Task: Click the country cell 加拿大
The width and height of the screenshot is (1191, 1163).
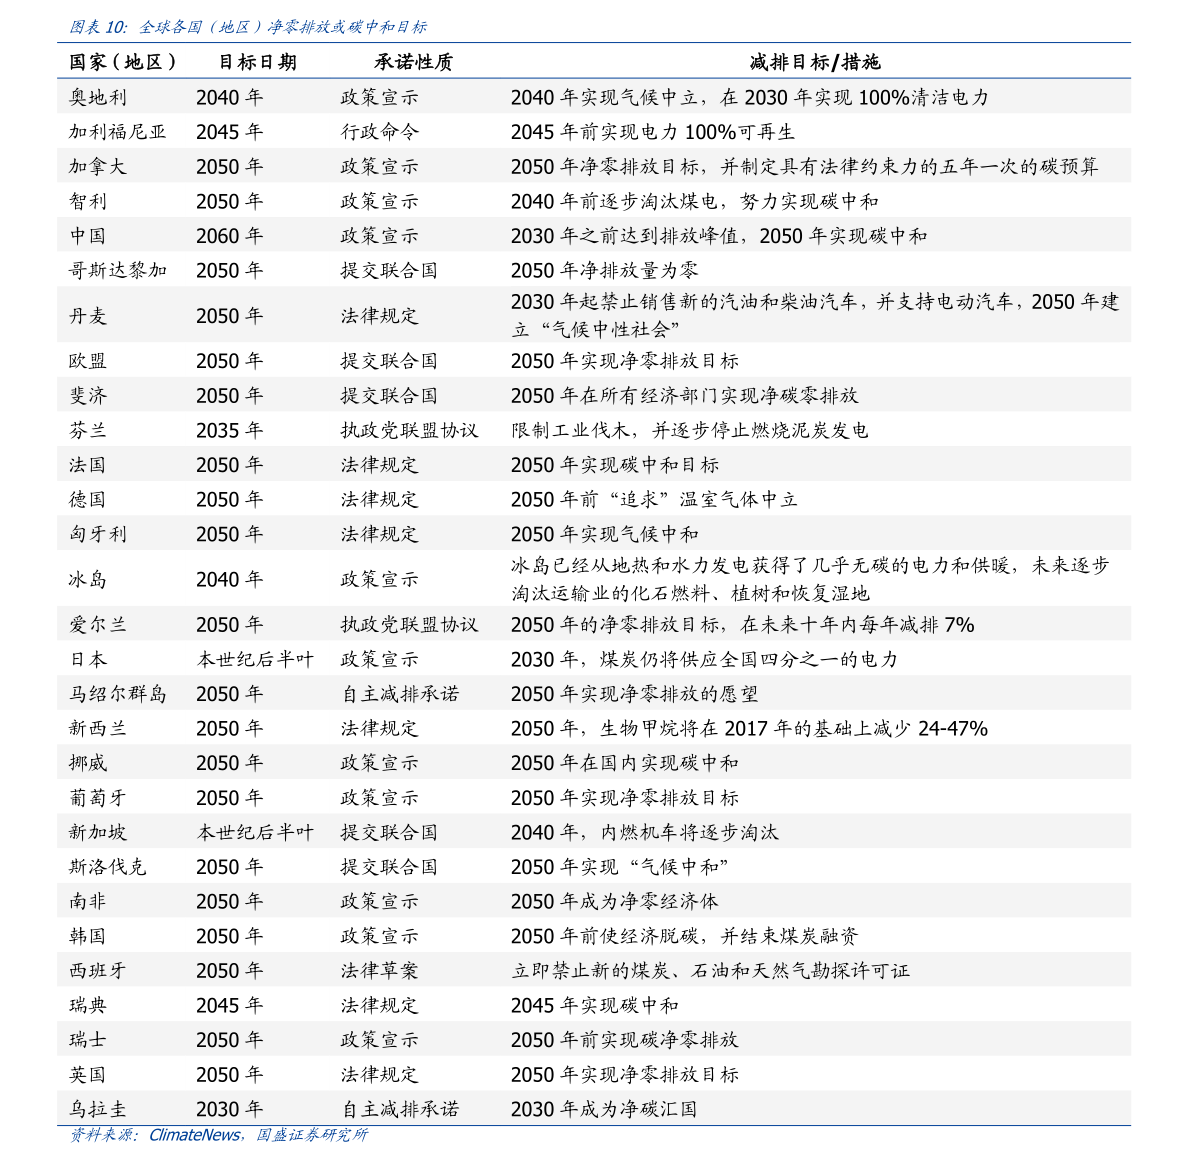Action: (98, 166)
